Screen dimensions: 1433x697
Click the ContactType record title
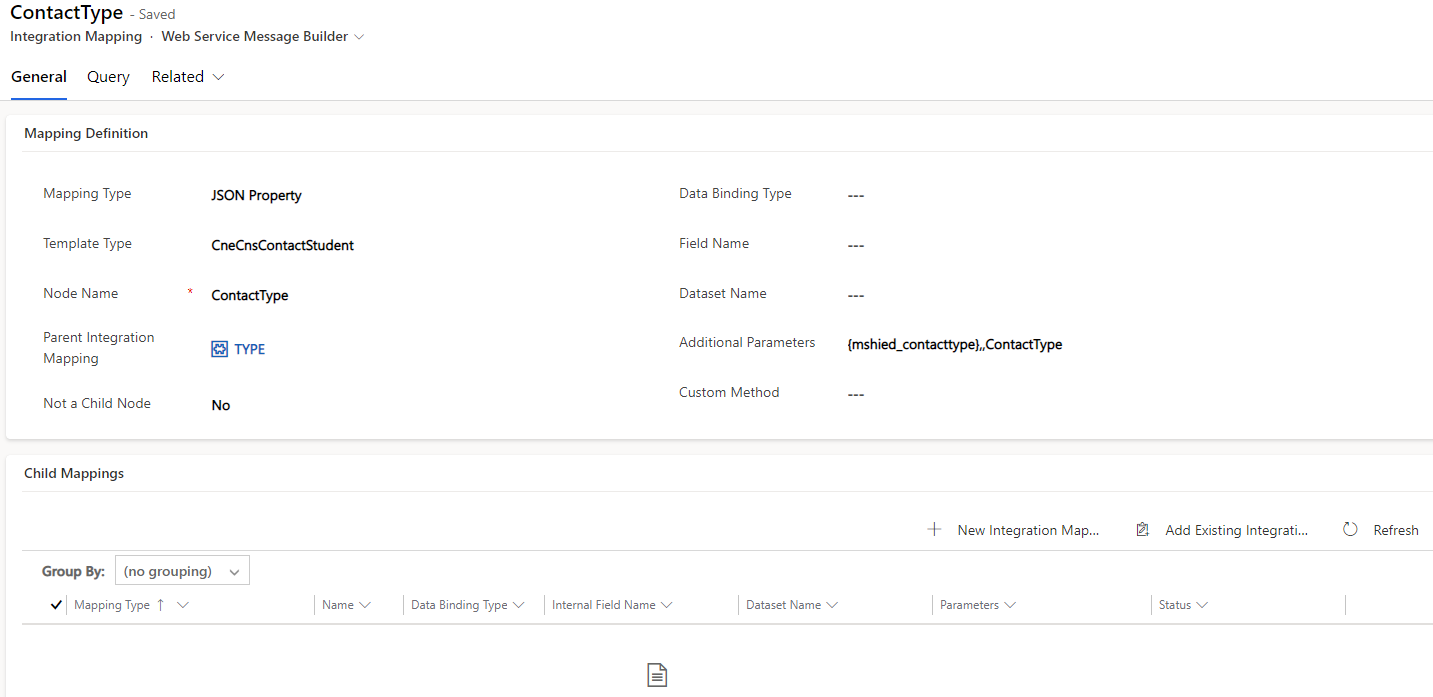pyautogui.click(x=66, y=13)
